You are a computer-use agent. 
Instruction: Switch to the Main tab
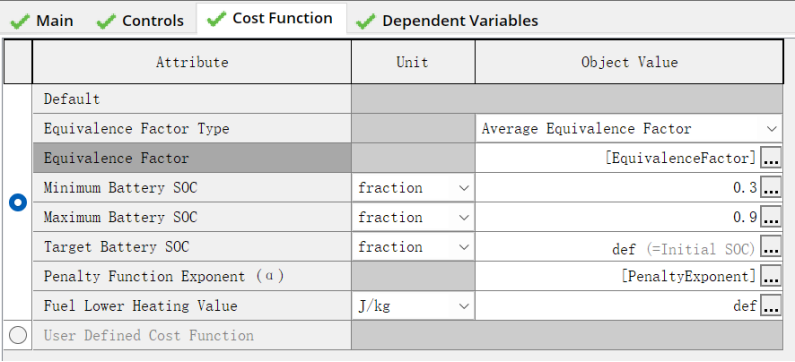[43, 21]
